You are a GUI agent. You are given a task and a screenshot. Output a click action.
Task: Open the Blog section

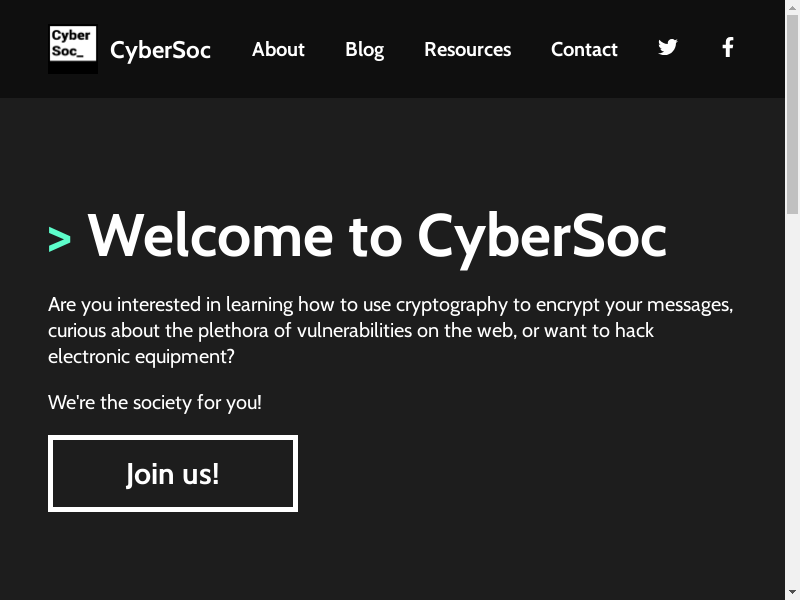[x=364, y=49]
